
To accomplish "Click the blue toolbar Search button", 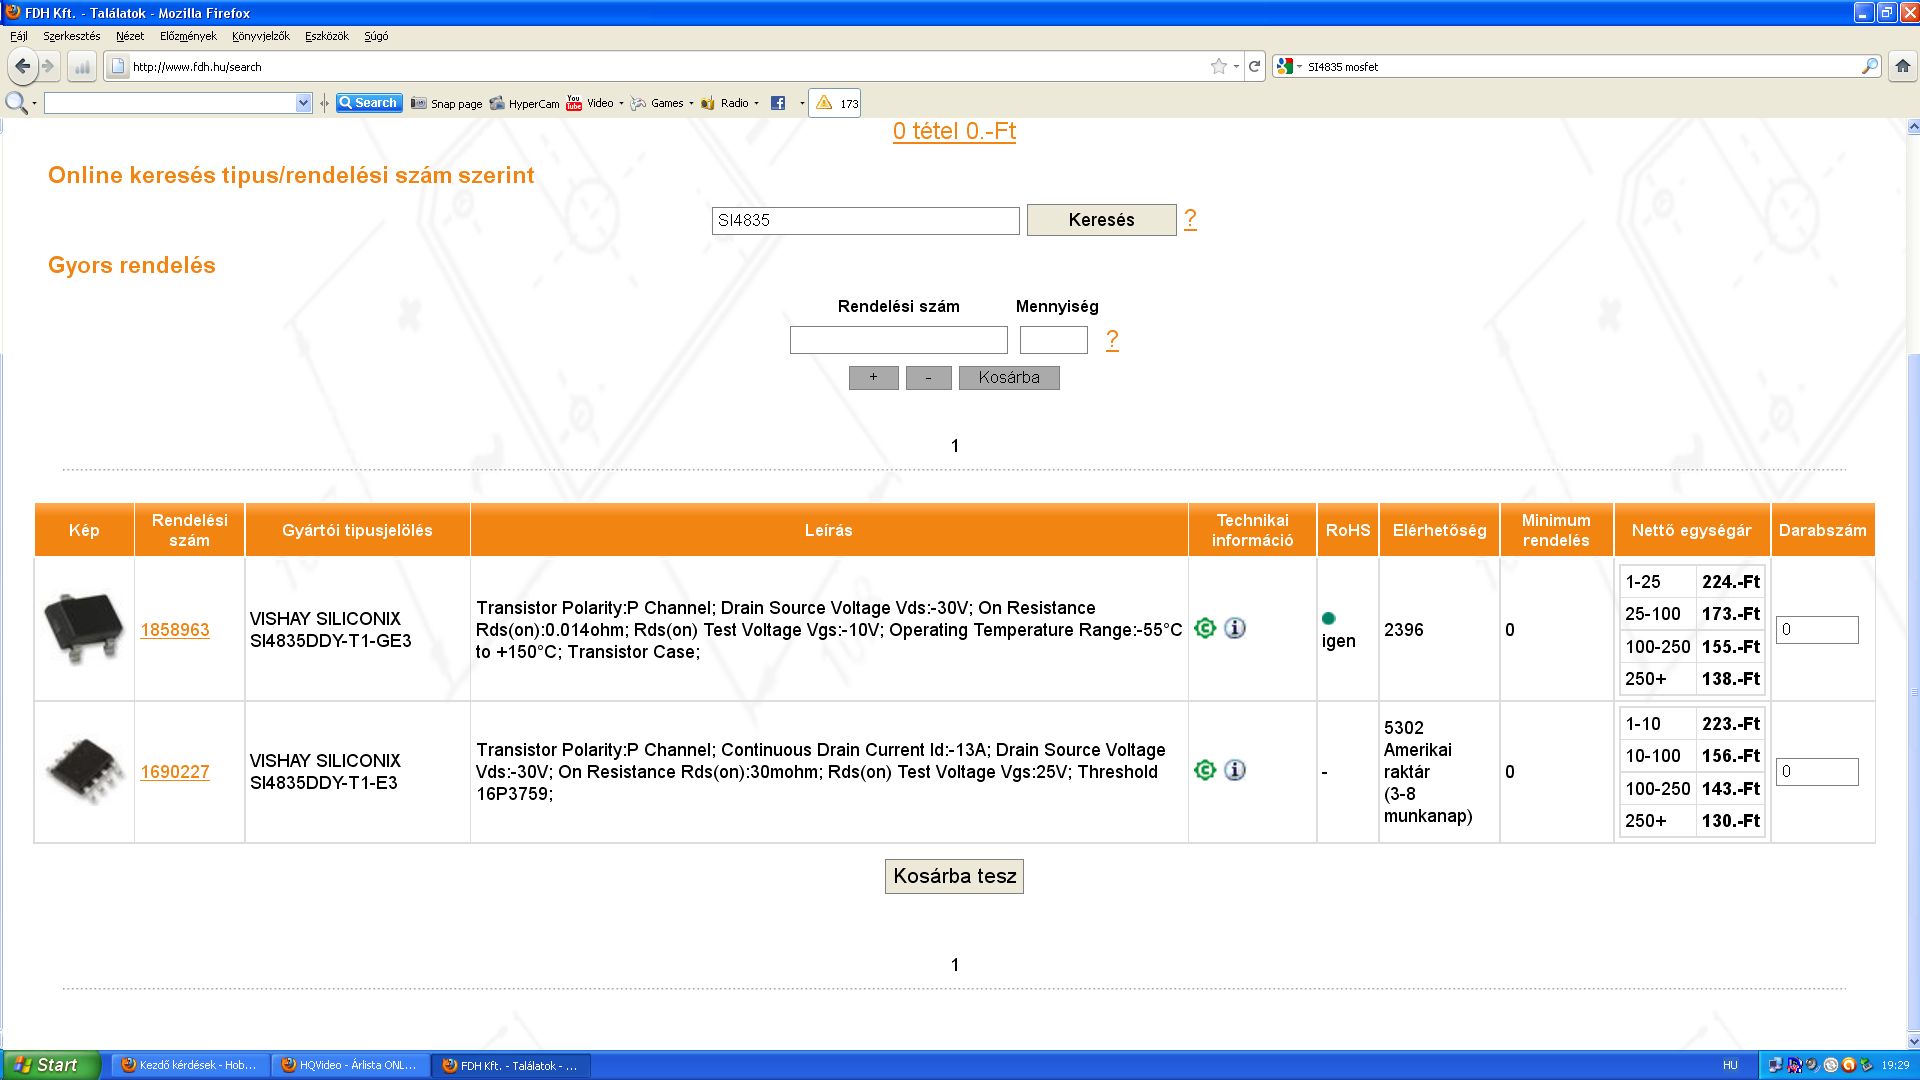I will (x=369, y=103).
